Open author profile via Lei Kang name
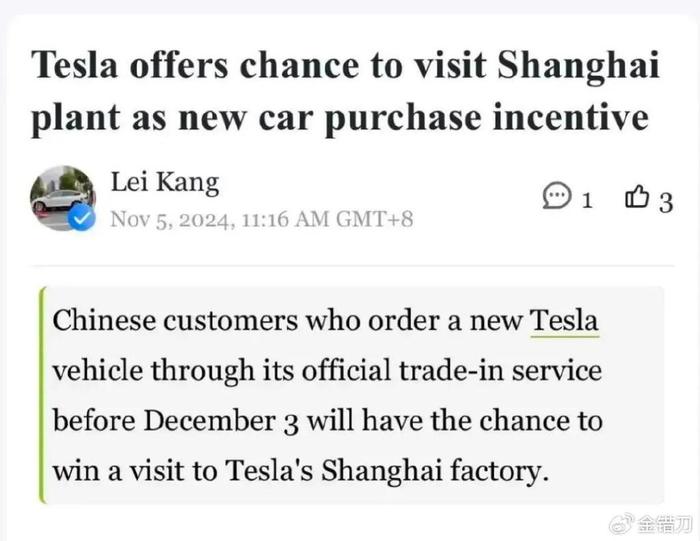The height and width of the screenshot is (541, 700). (165, 182)
